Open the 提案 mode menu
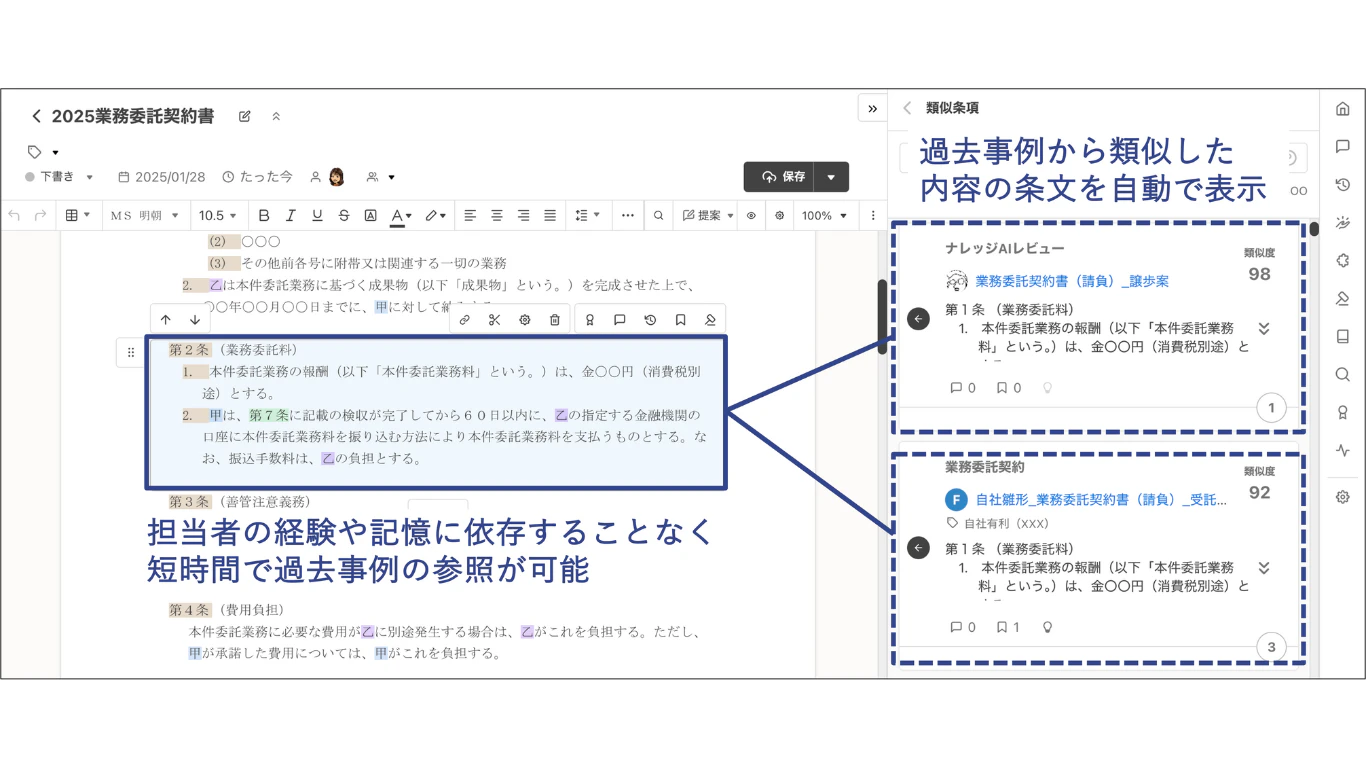This screenshot has width=1366, height=768. click(709, 215)
